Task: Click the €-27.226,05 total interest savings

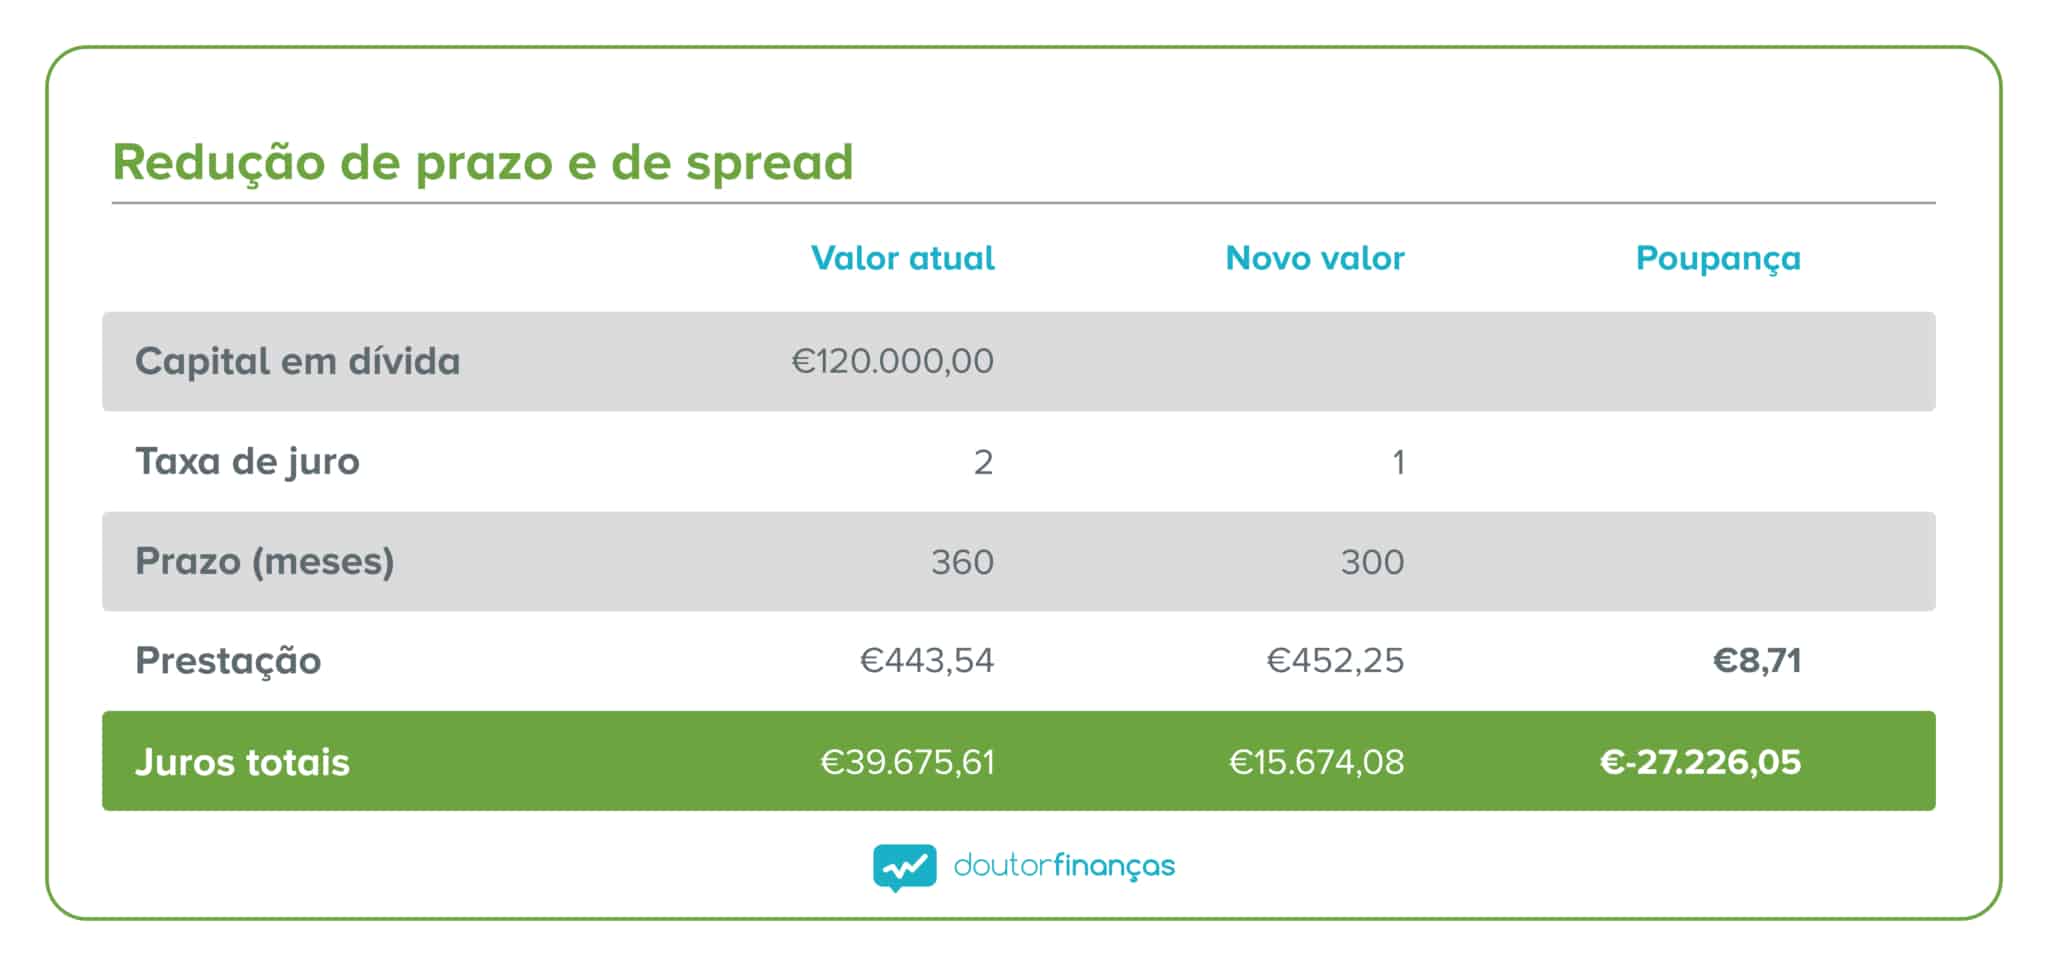Action: (x=1700, y=762)
